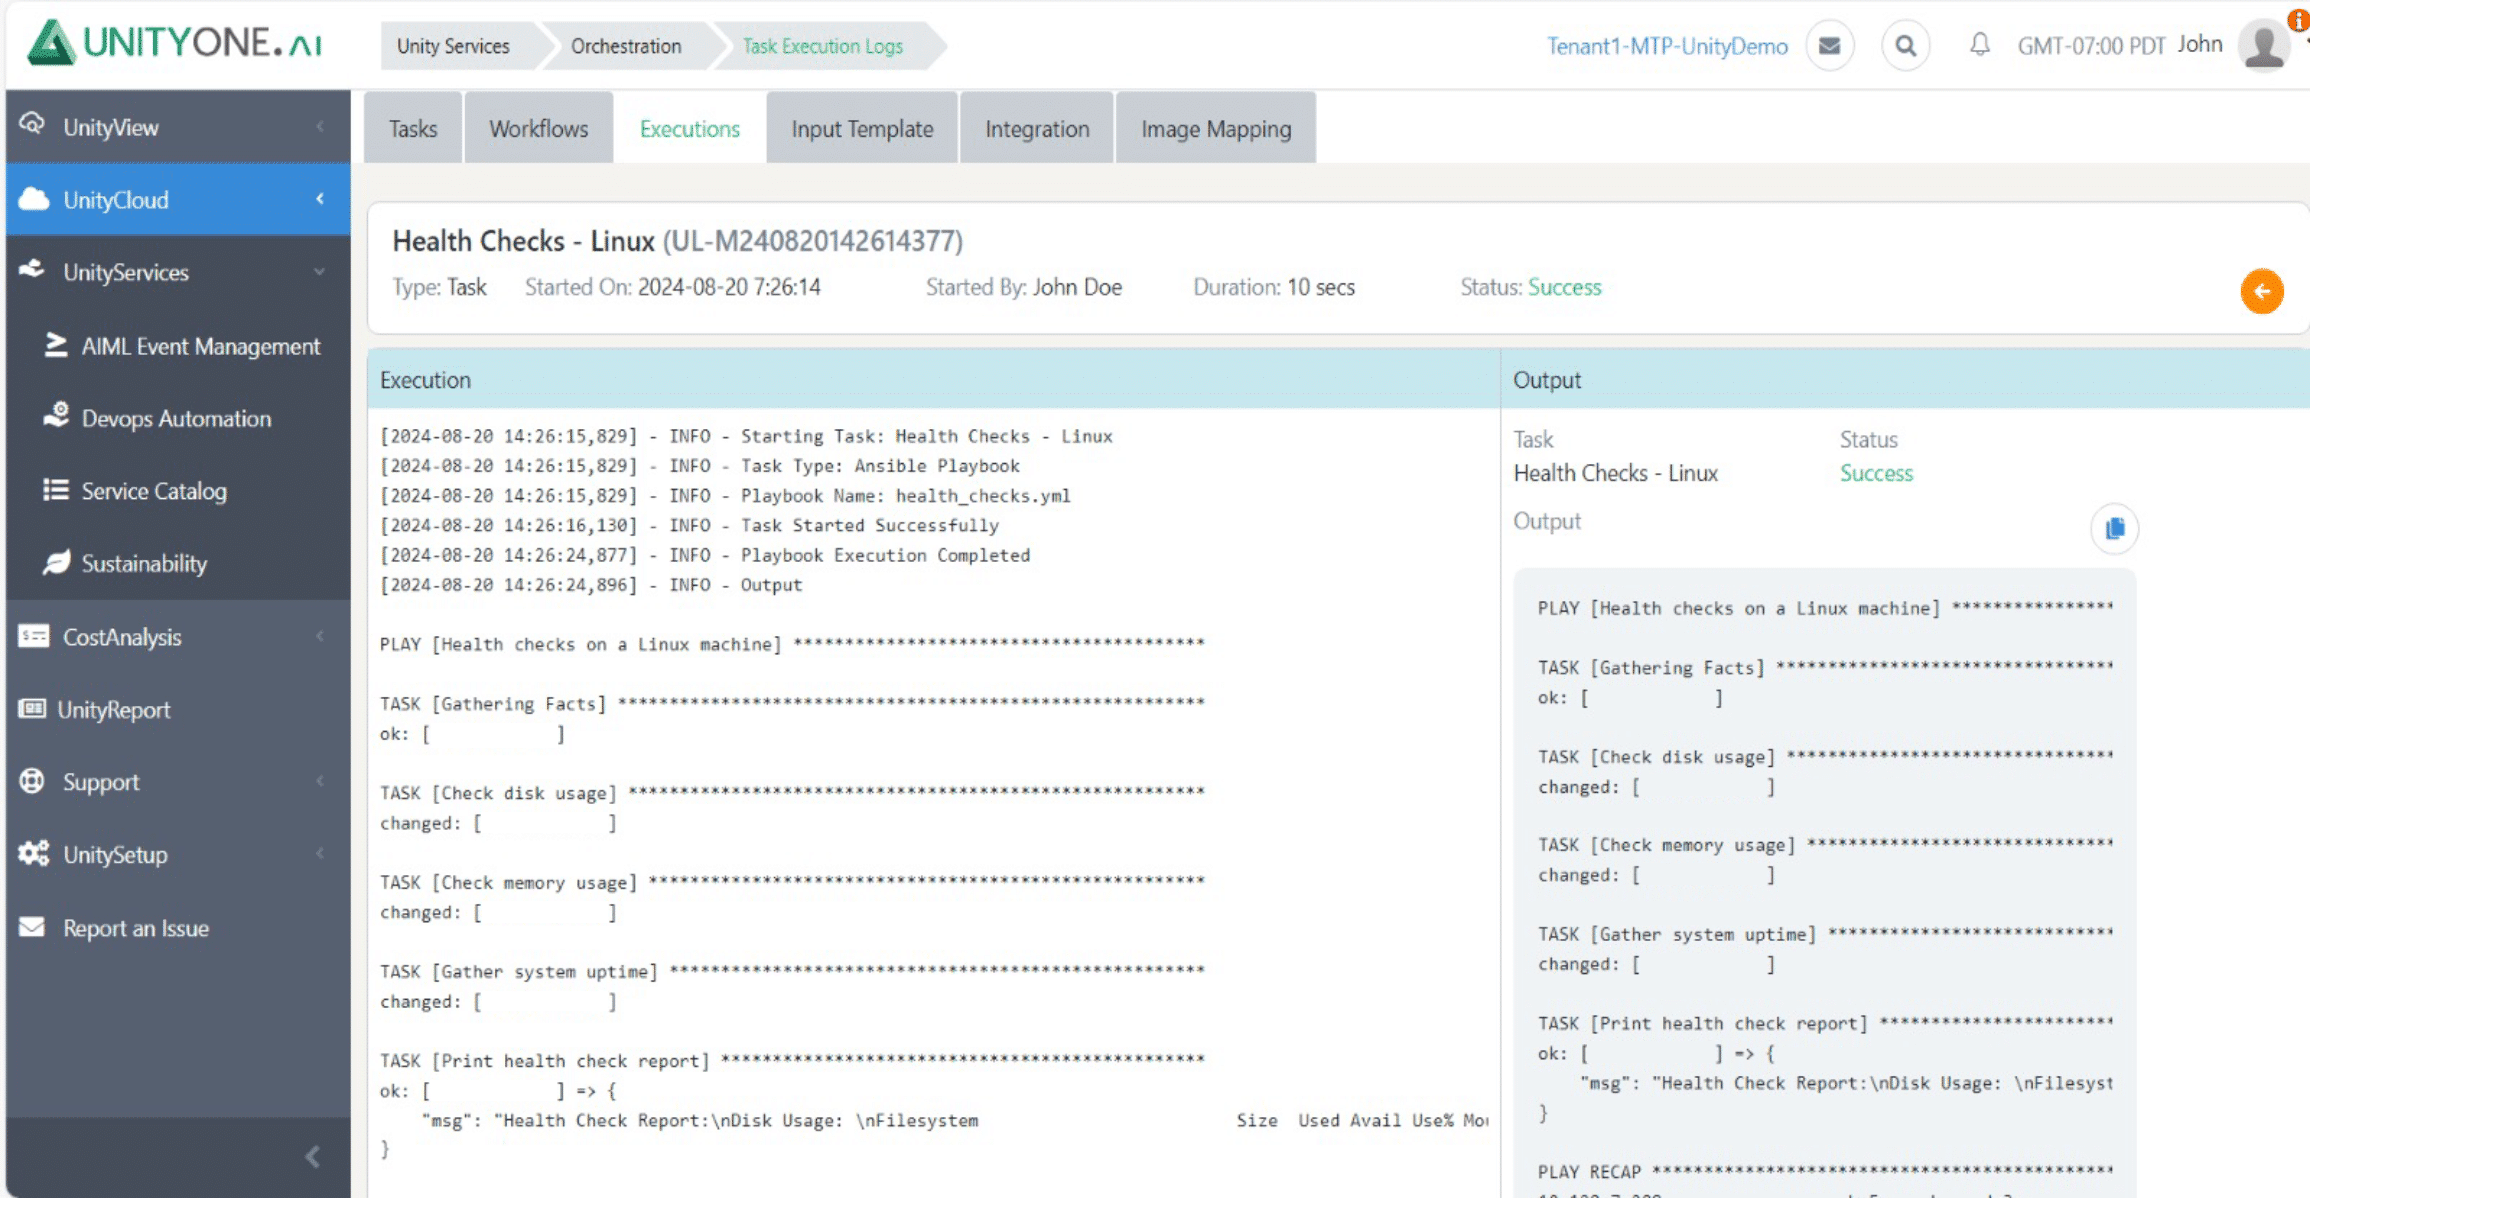This screenshot has height=1227, width=2500.
Task: Go to Orchestration breadcrumb
Action: [x=626, y=46]
